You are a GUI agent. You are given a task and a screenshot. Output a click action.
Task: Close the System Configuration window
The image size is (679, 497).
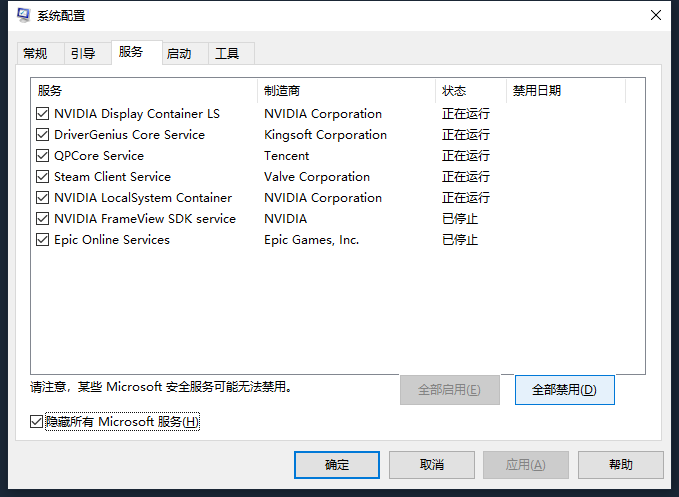pyautogui.click(x=656, y=15)
